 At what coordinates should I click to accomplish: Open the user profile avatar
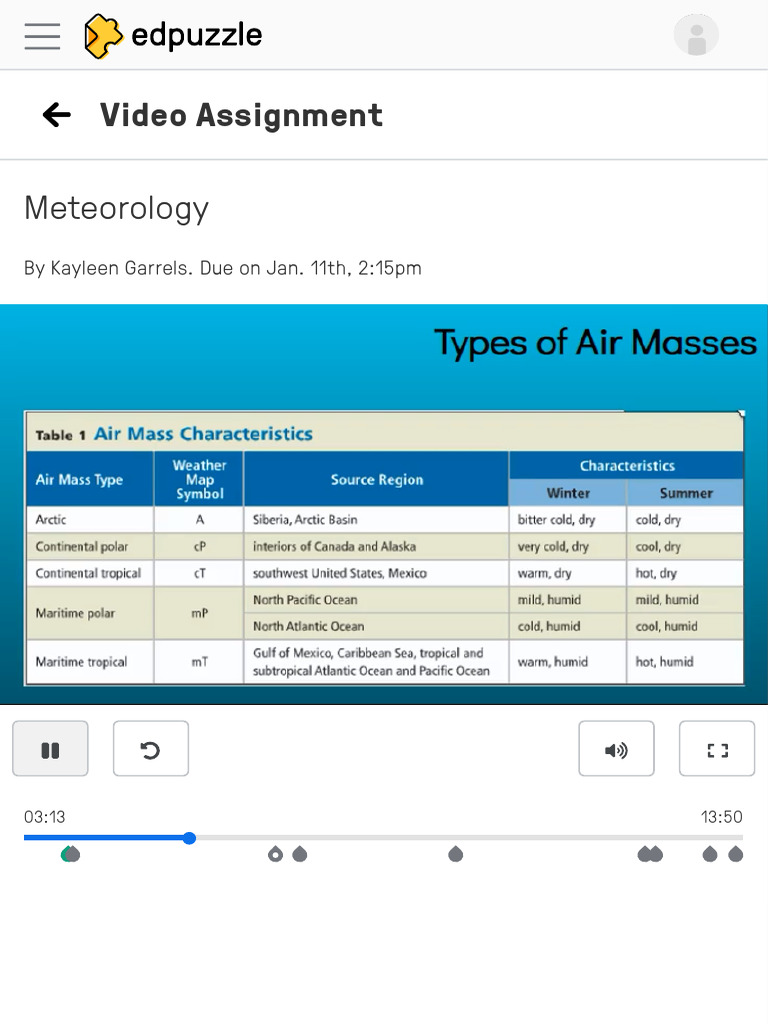coord(696,36)
